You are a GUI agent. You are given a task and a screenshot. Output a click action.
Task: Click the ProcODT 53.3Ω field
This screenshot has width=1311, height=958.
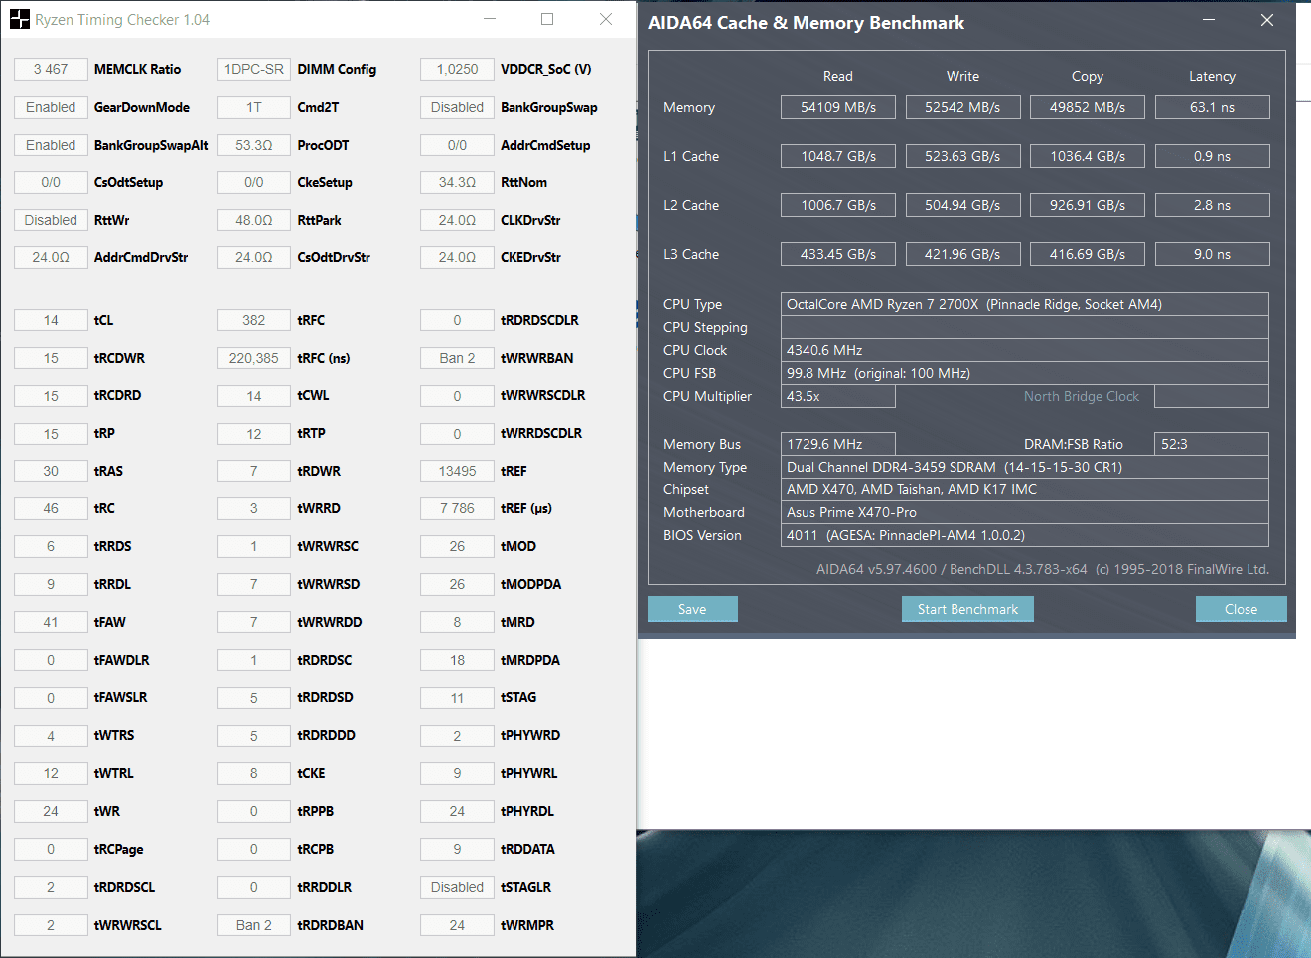pyautogui.click(x=254, y=145)
